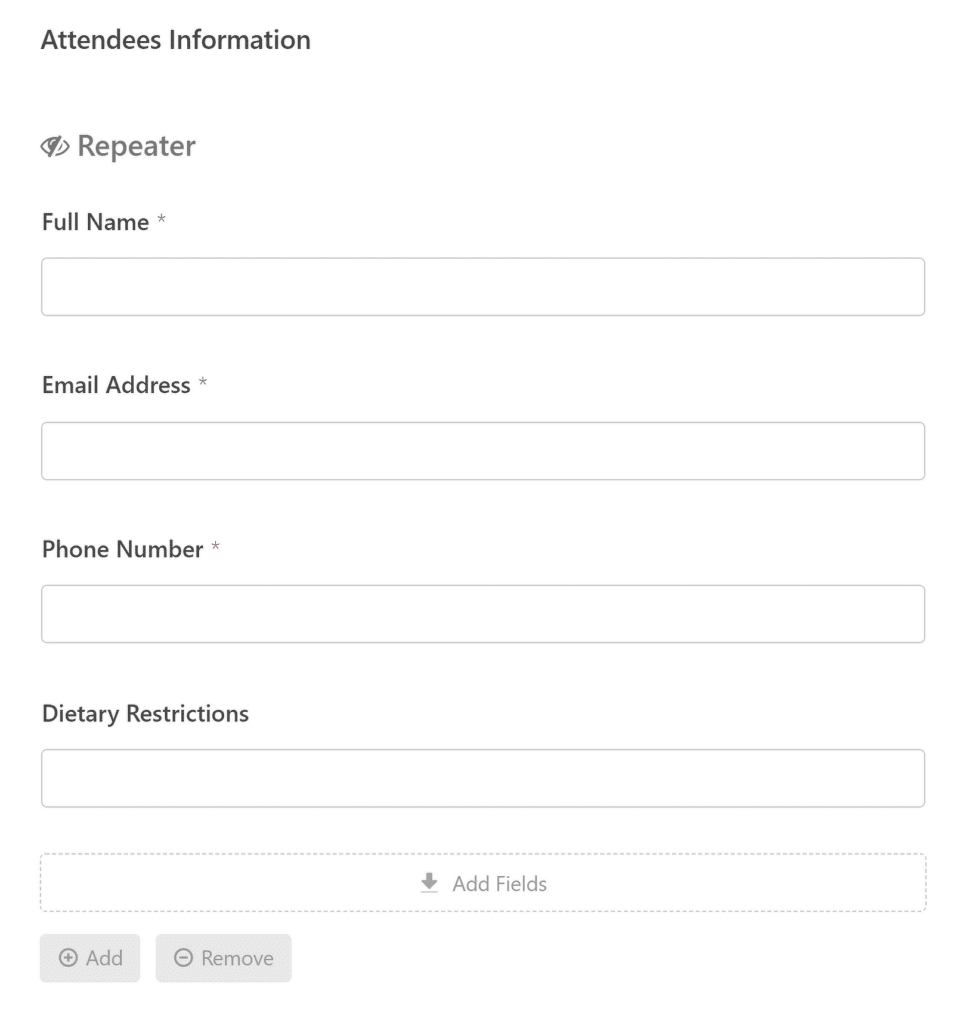Viewport: 954px width, 1024px height.
Task: Click the minus circle icon on Remove
Action: click(183, 958)
